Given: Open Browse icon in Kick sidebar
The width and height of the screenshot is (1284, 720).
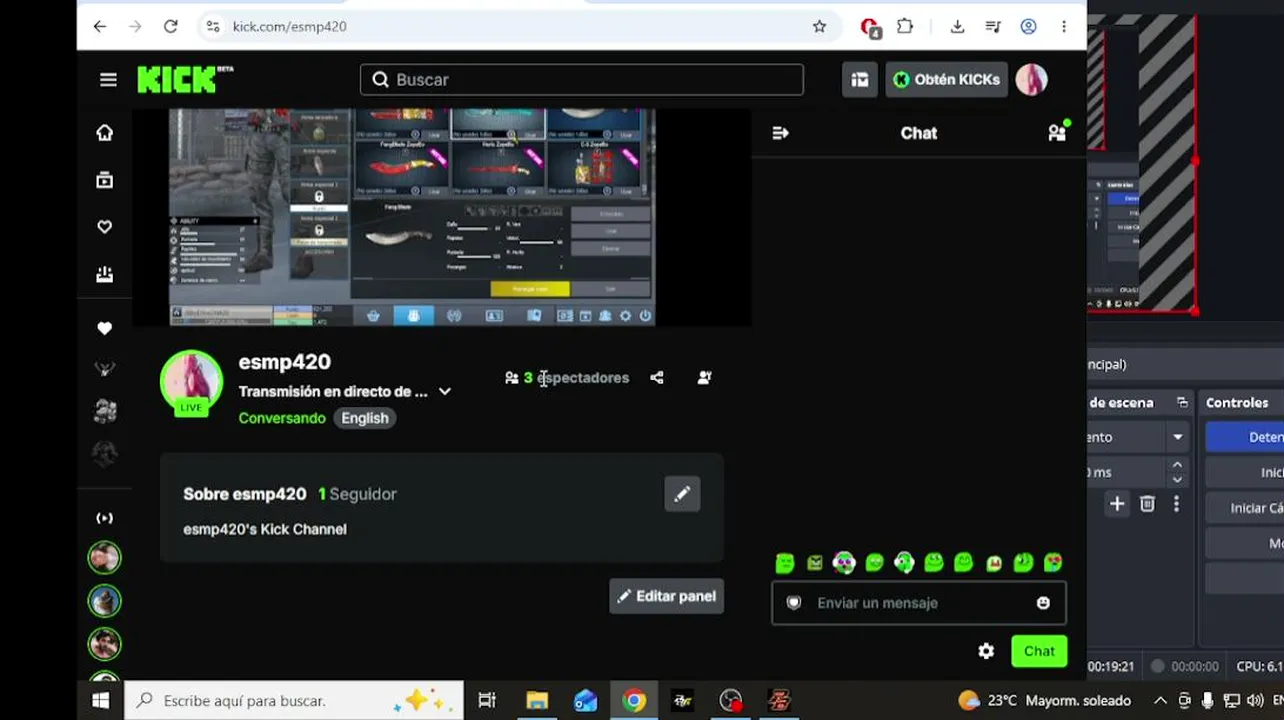Looking at the screenshot, I should [104, 180].
